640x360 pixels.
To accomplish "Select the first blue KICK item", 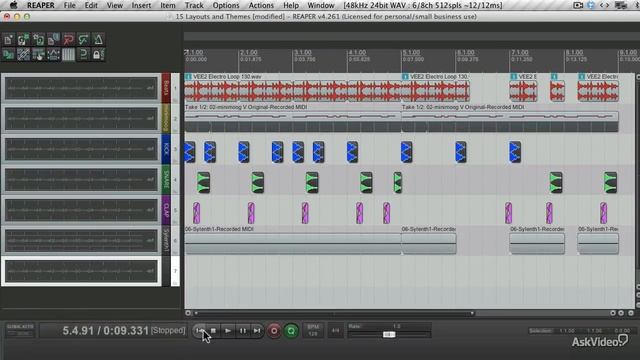I will coord(190,152).
